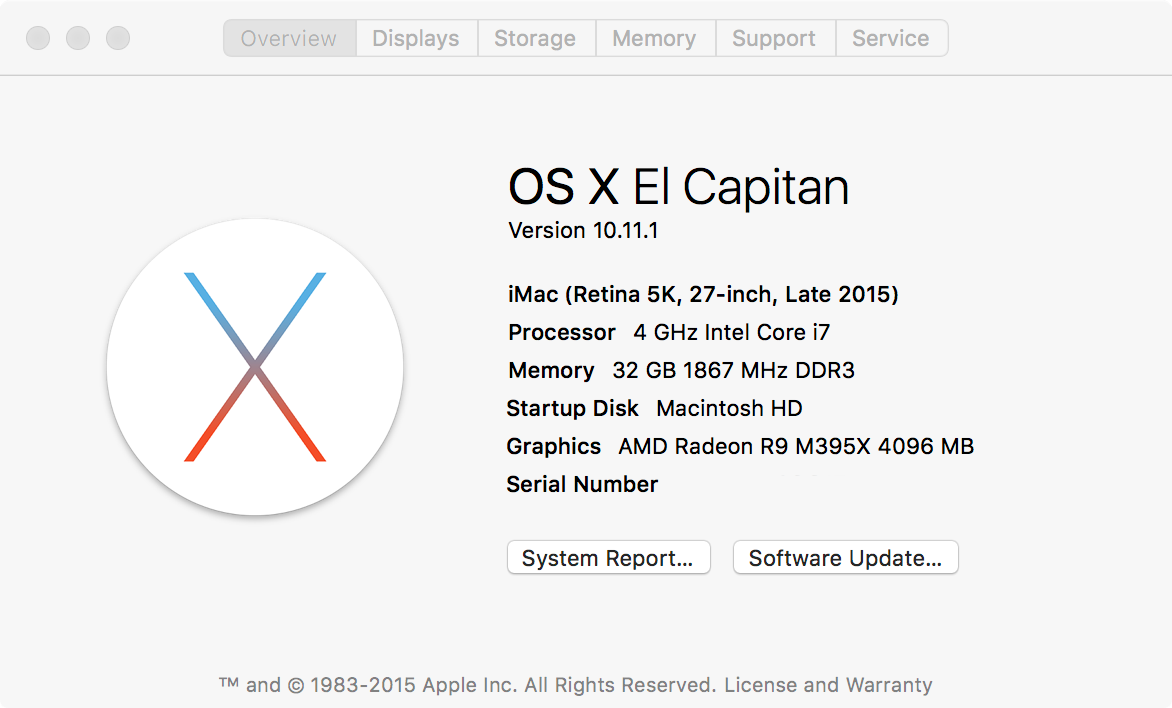Click the window zoom button
This screenshot has width=1172, height=708.
point(118,39)
